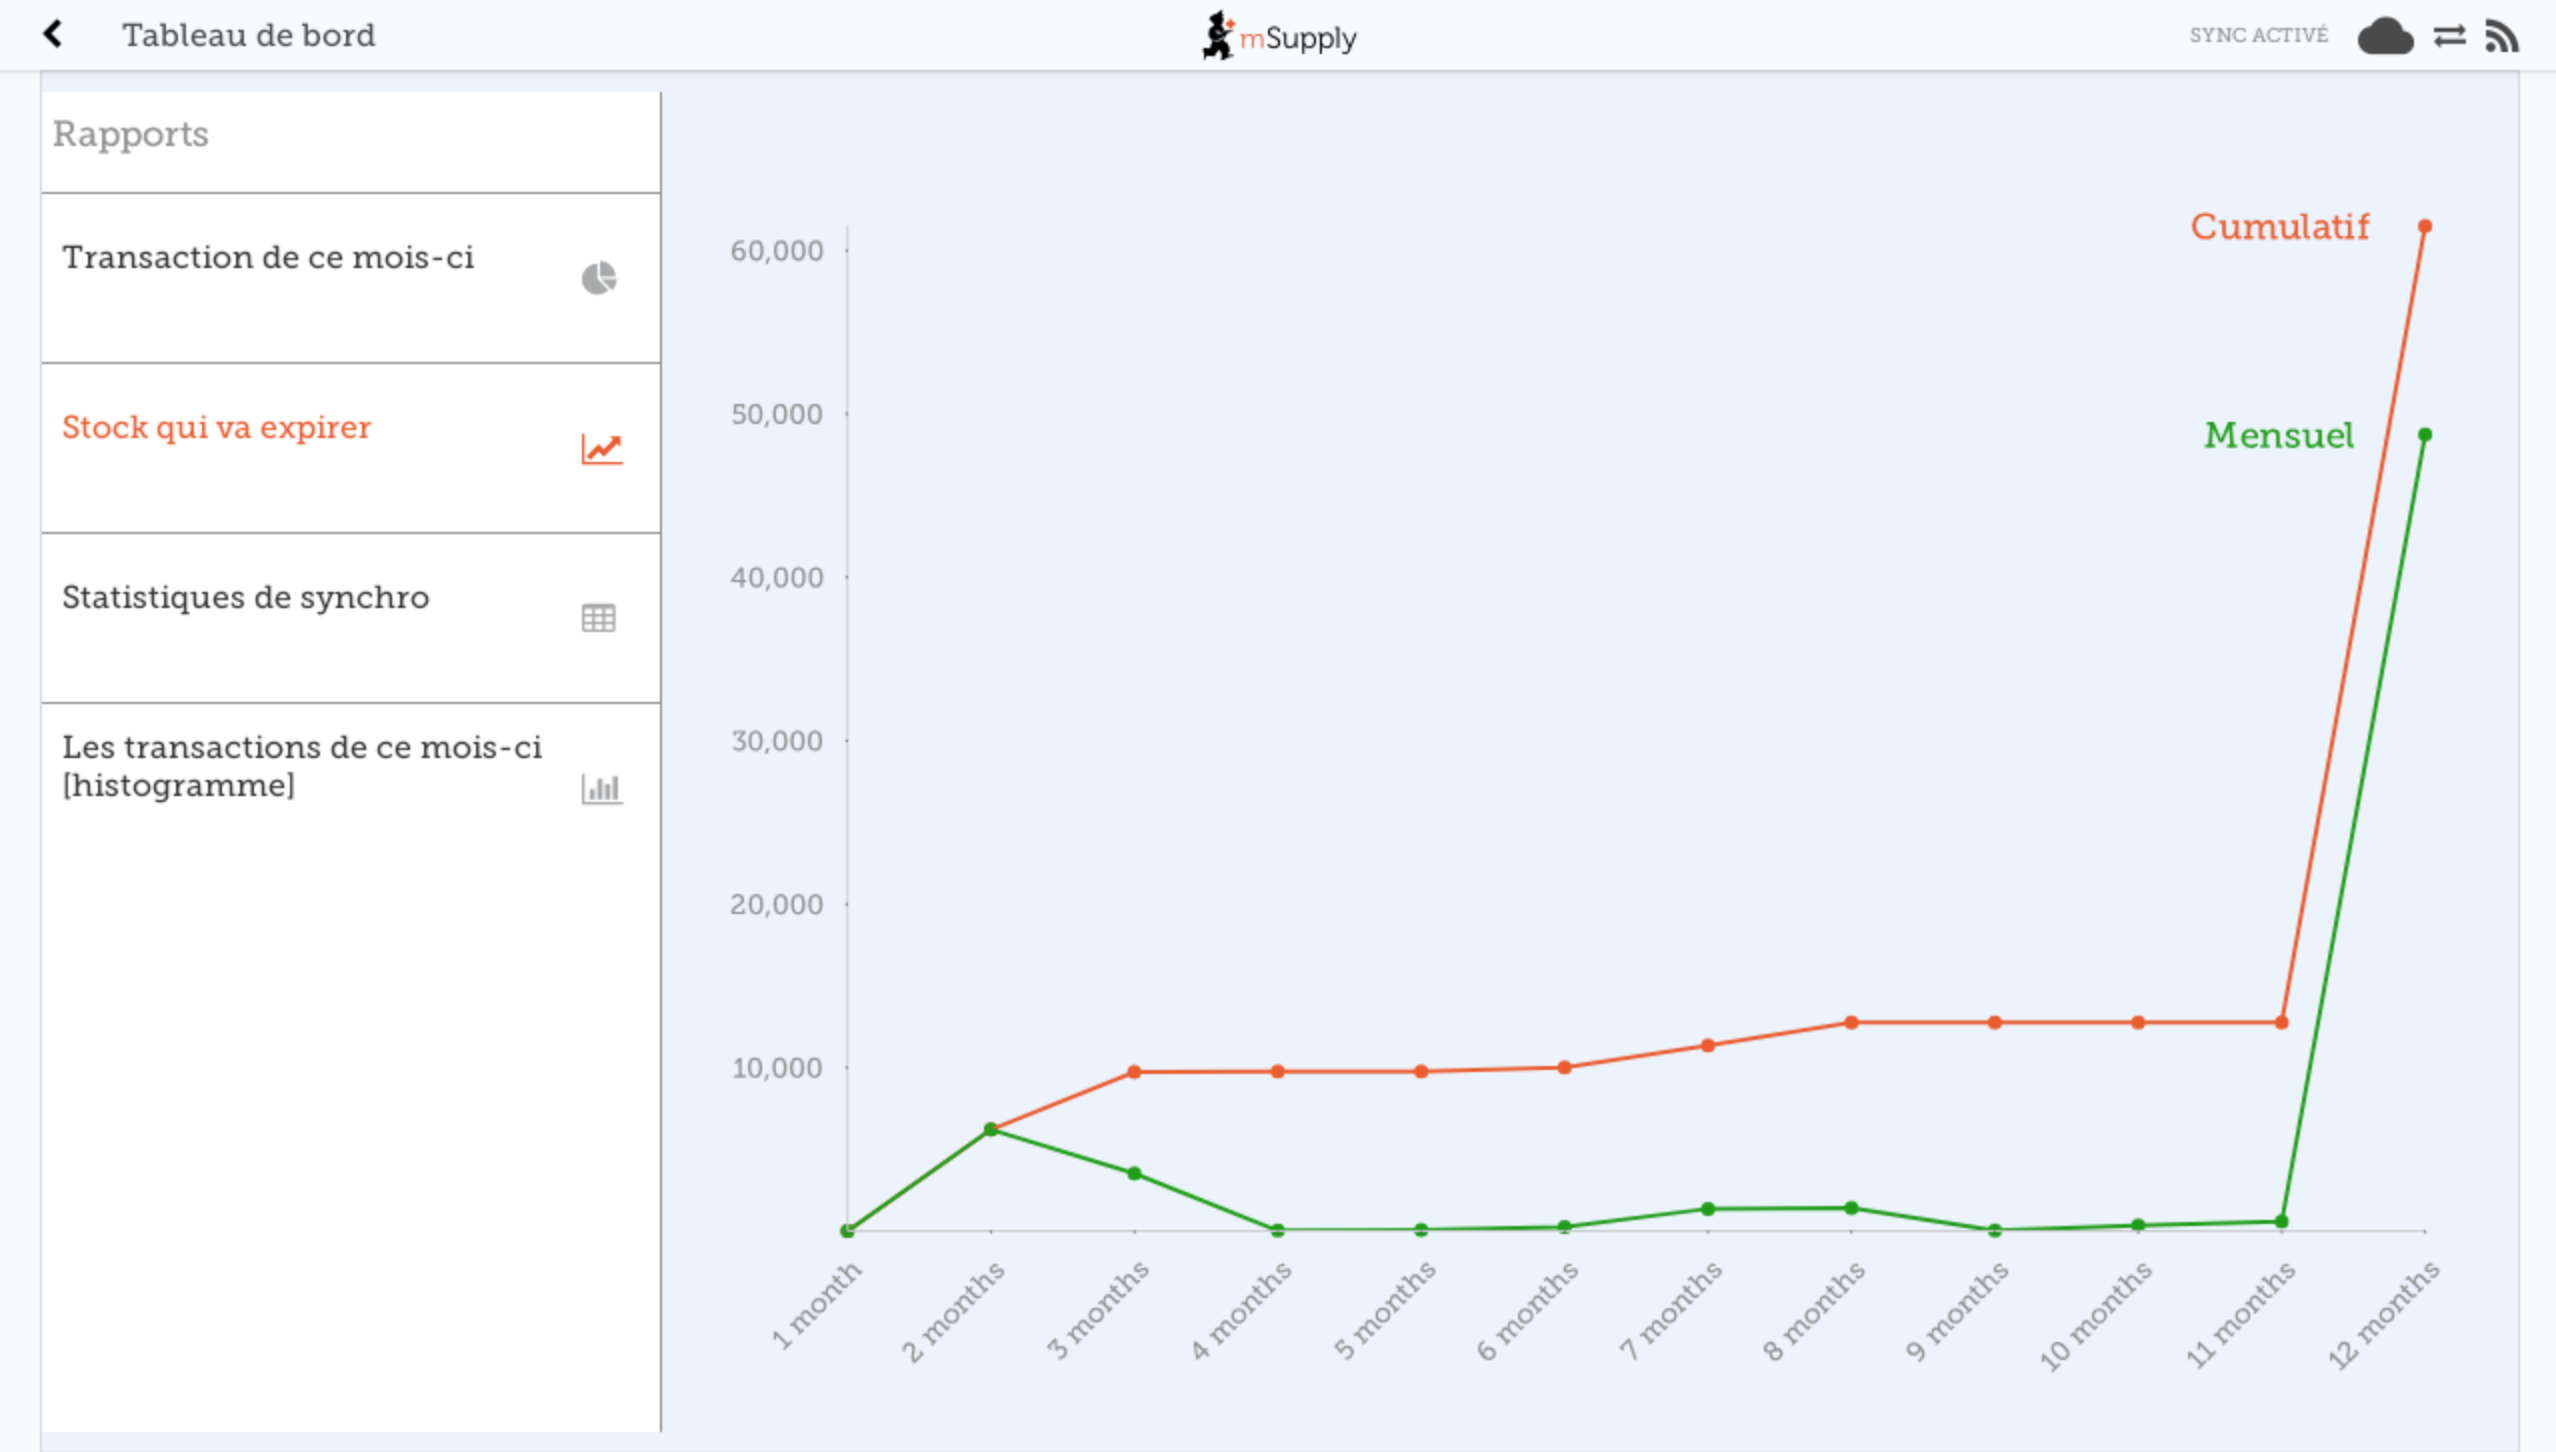Click the Cumulatif series label

[2279, 227]
